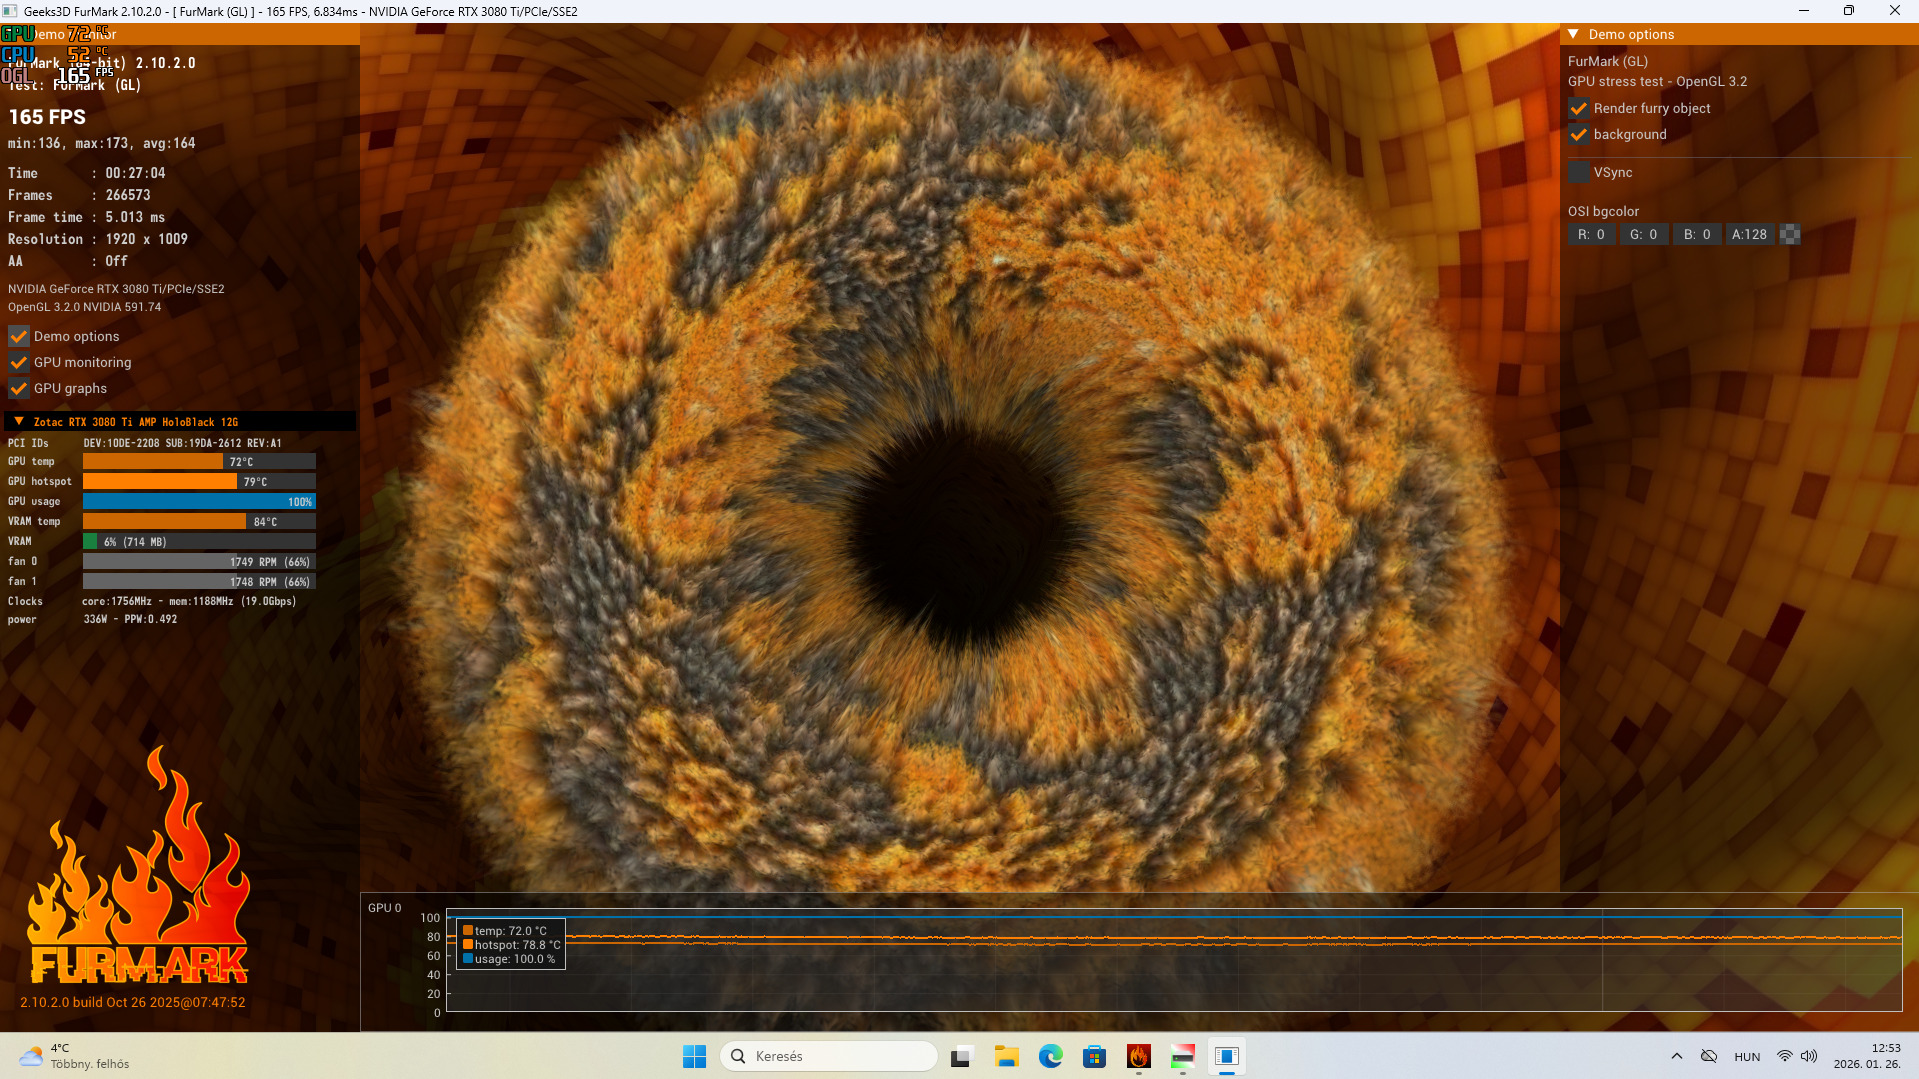
Task: Click the 'OSI bgcolor' label
Action: tap(1603, 211)
